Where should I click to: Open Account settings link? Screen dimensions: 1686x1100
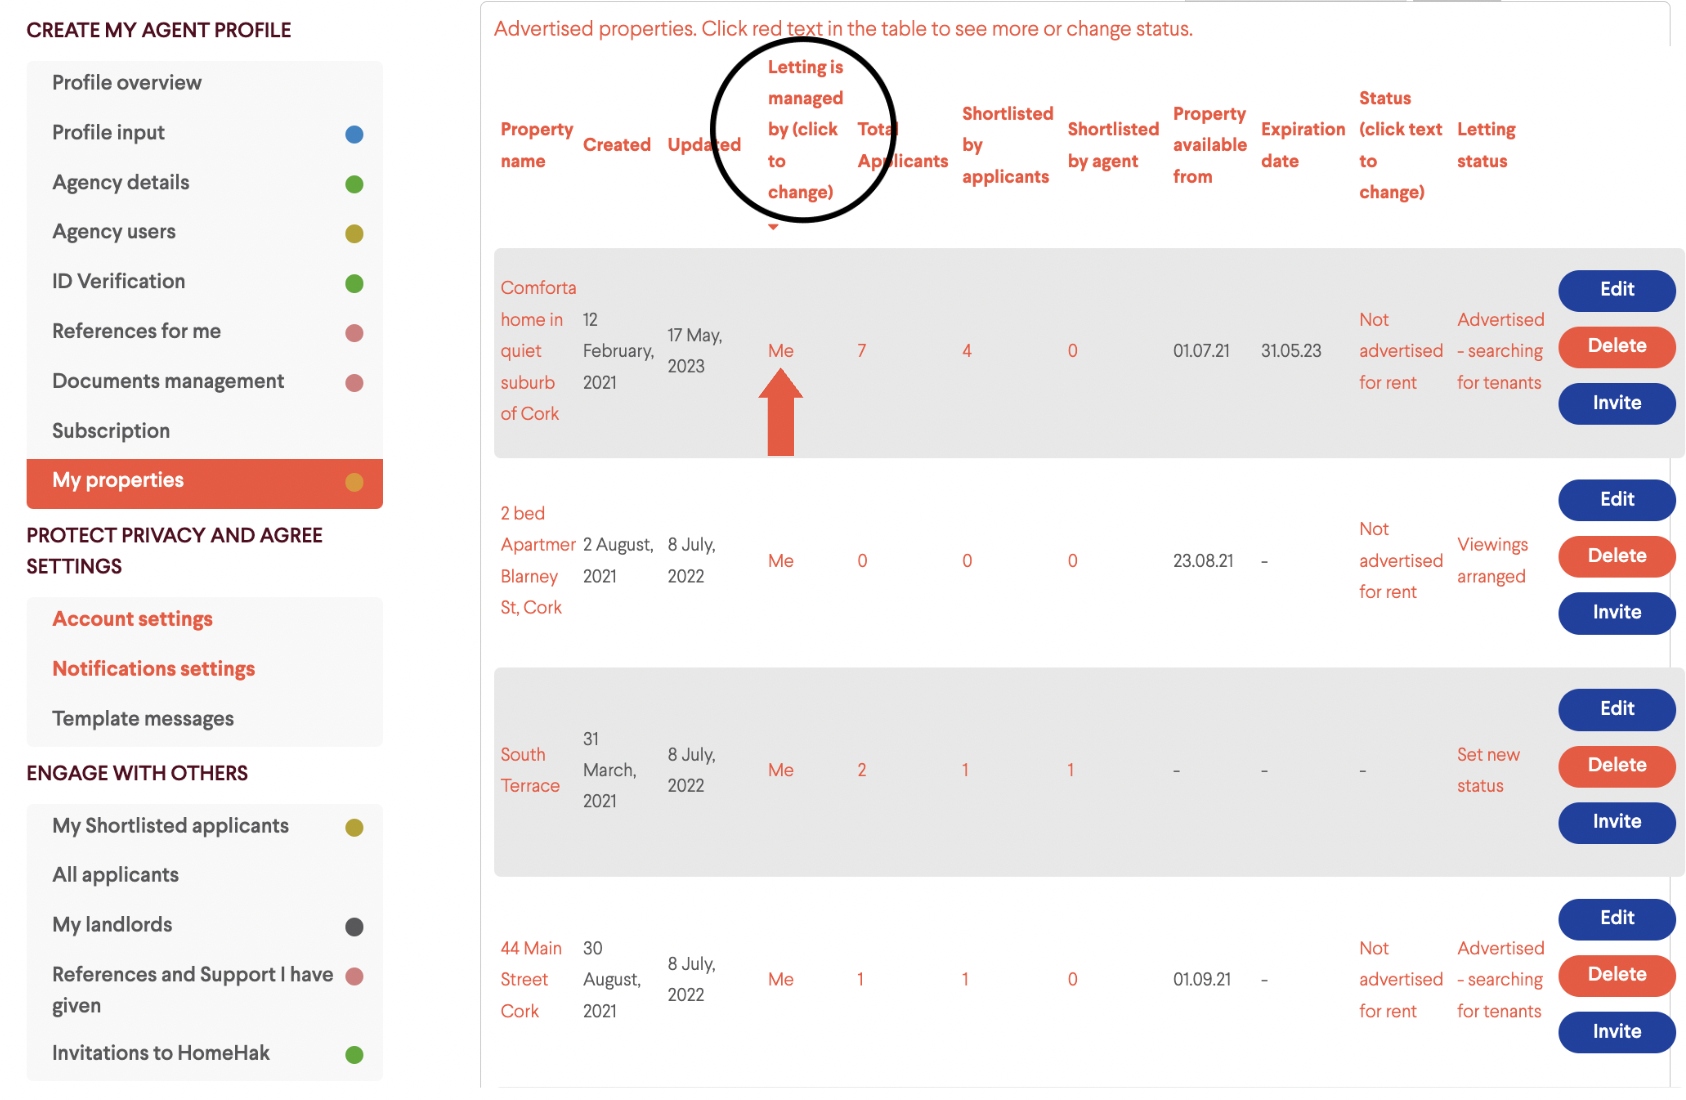click(132, 619)
